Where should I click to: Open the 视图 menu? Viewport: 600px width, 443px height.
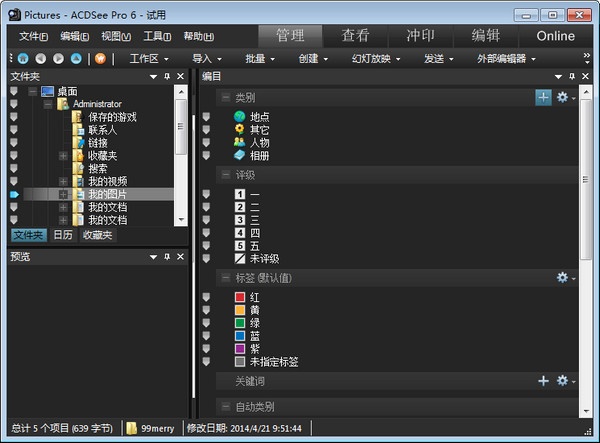tap(116, 36)
